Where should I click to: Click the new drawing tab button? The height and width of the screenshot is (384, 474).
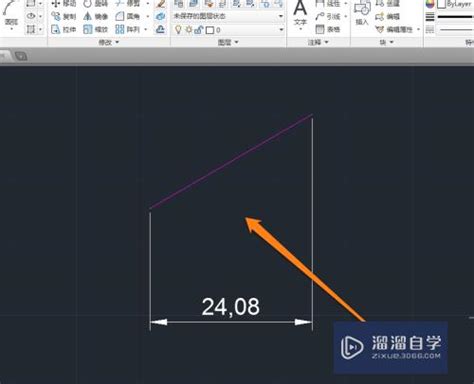[21, 56]
